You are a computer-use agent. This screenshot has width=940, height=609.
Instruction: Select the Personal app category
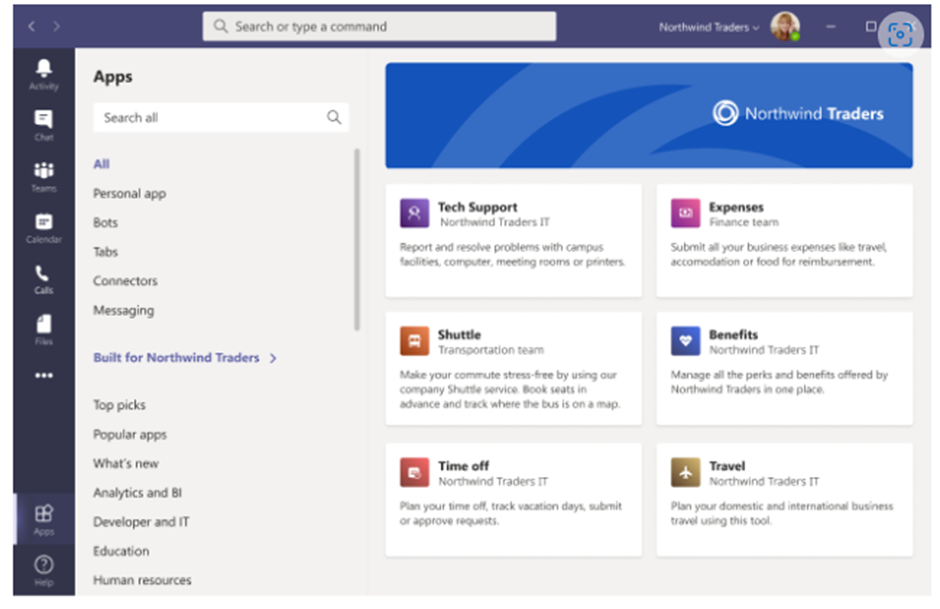[x=129, y=194]
